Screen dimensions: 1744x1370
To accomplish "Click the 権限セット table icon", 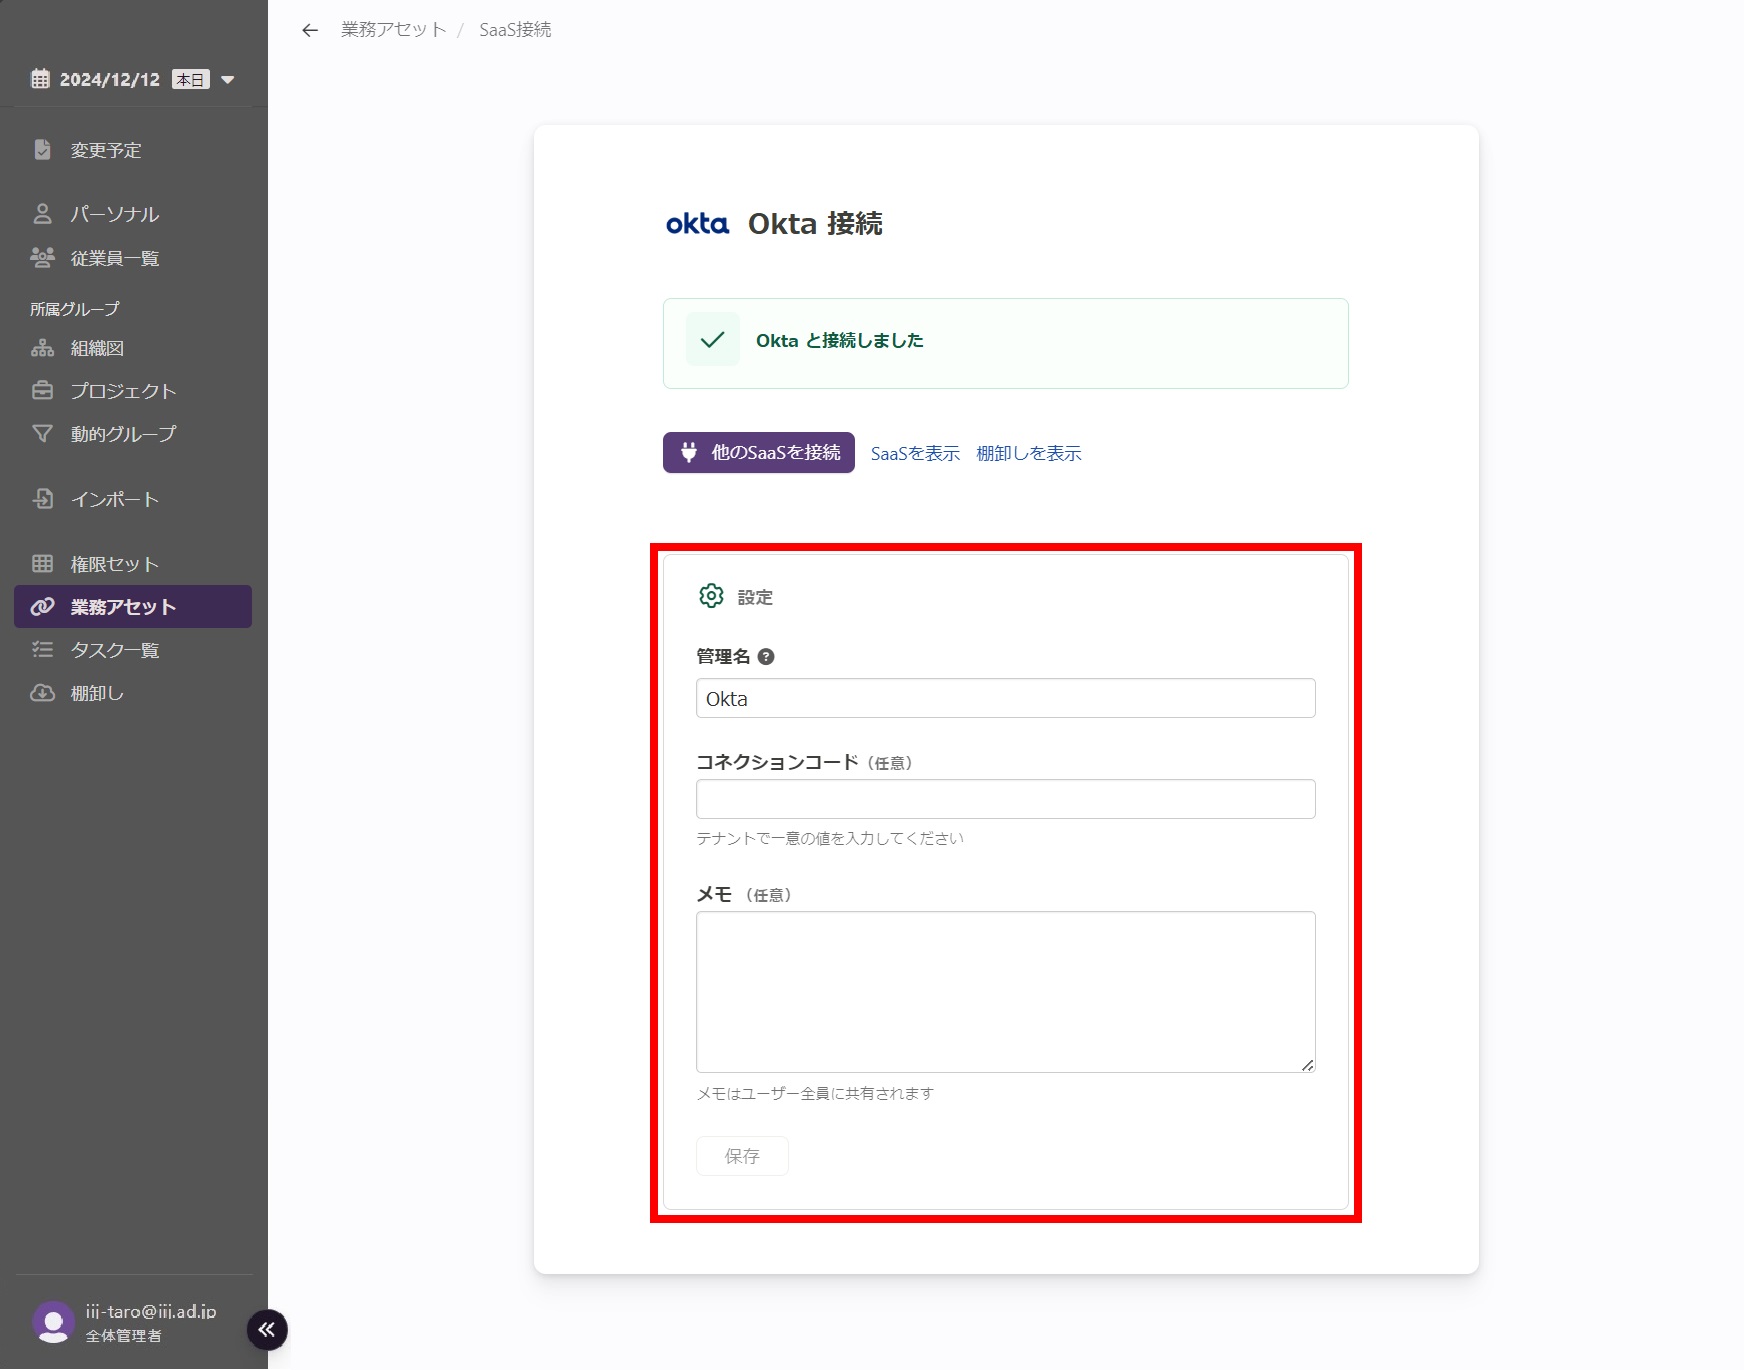I will point(42,564).
